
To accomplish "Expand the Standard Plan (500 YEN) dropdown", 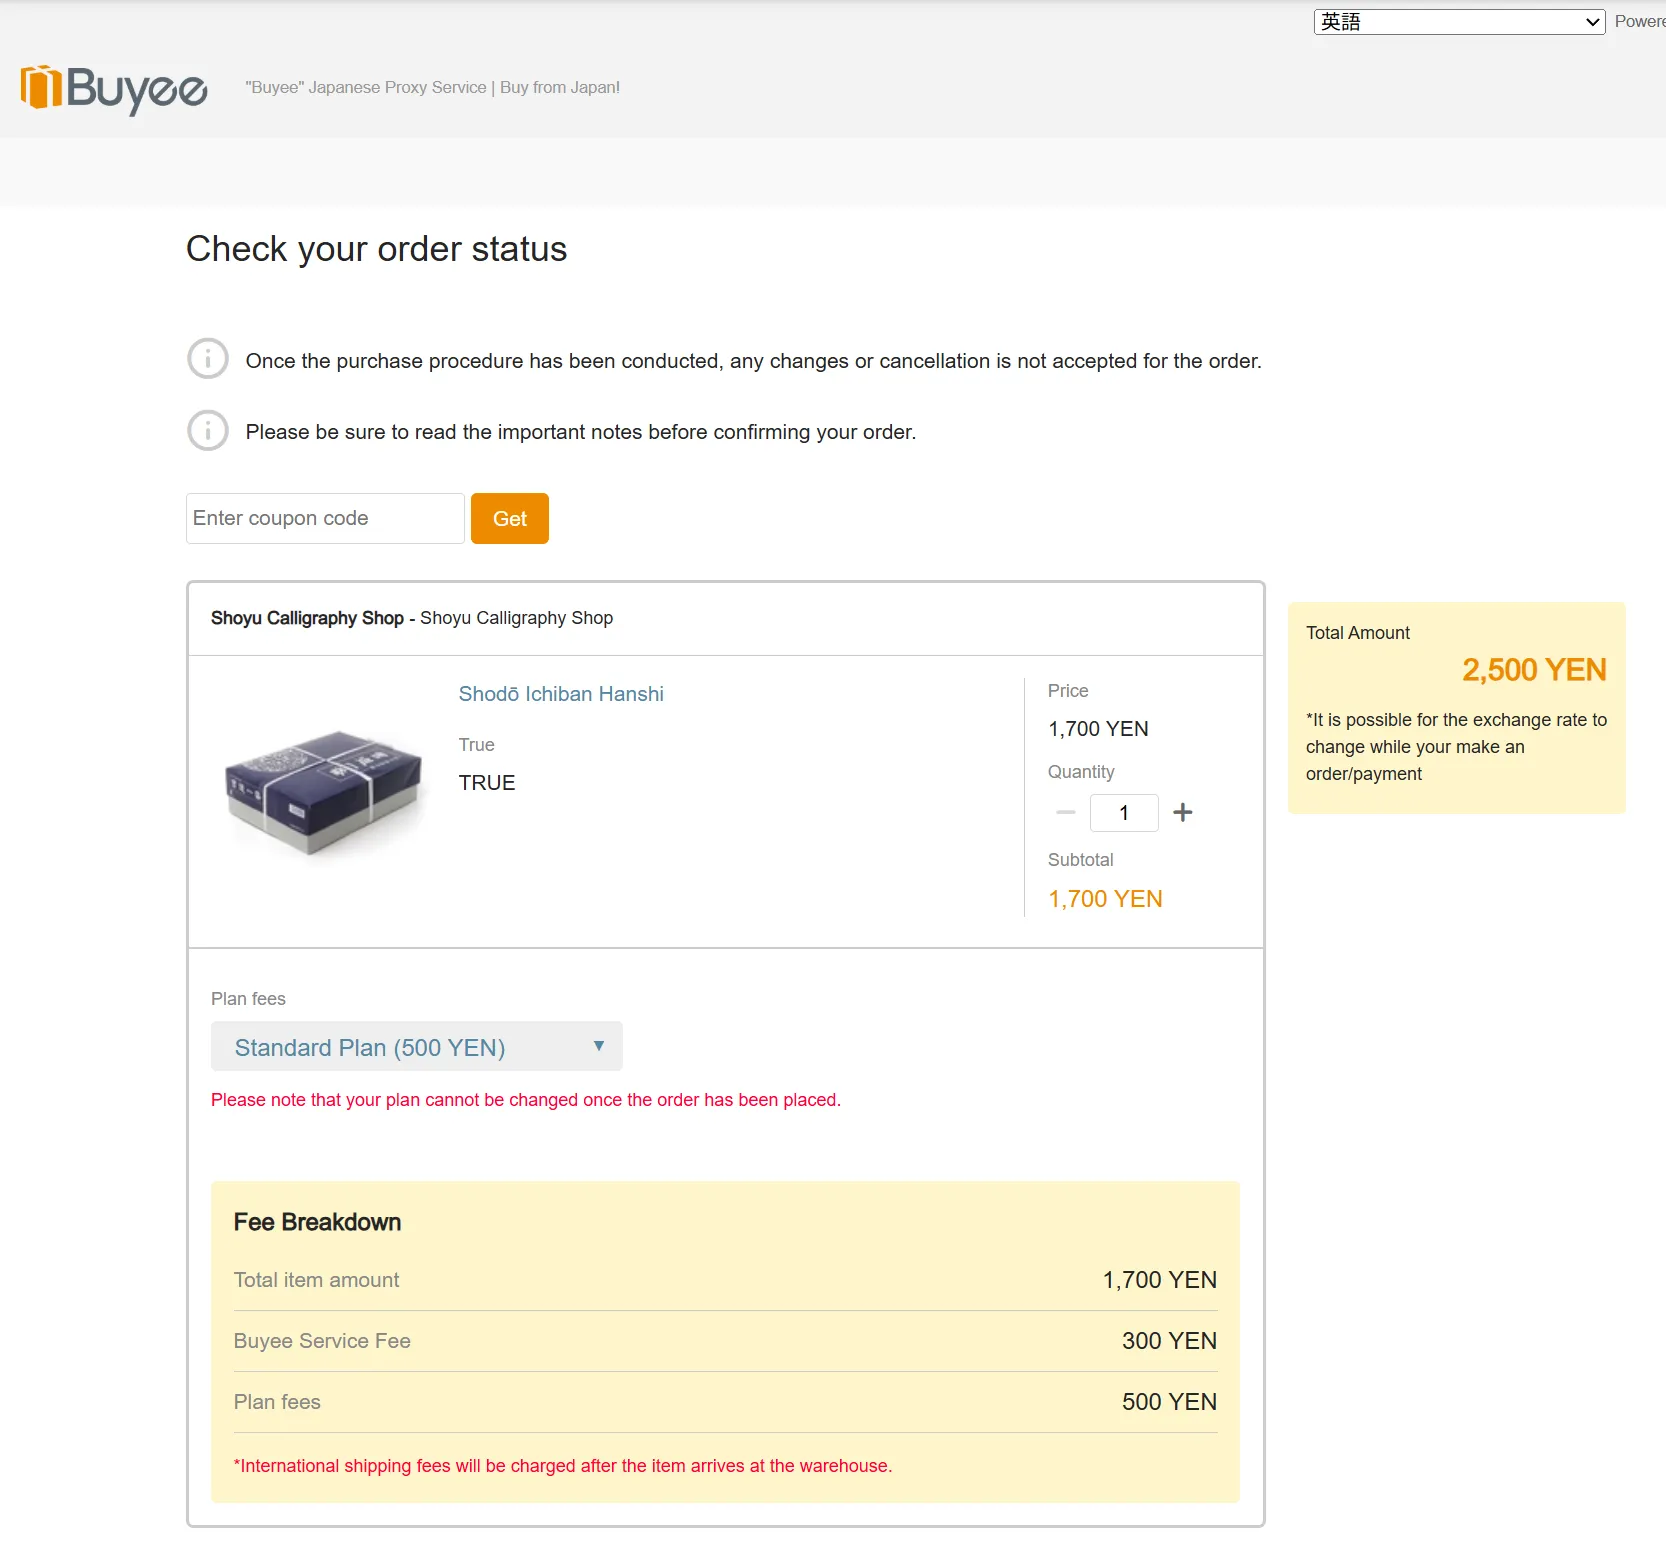I will point(416,1046).
